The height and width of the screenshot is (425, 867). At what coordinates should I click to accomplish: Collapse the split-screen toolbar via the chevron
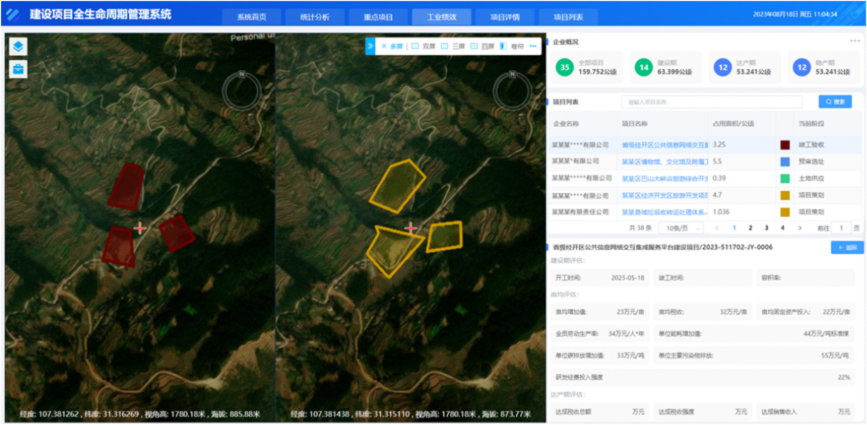coord(371,46)
